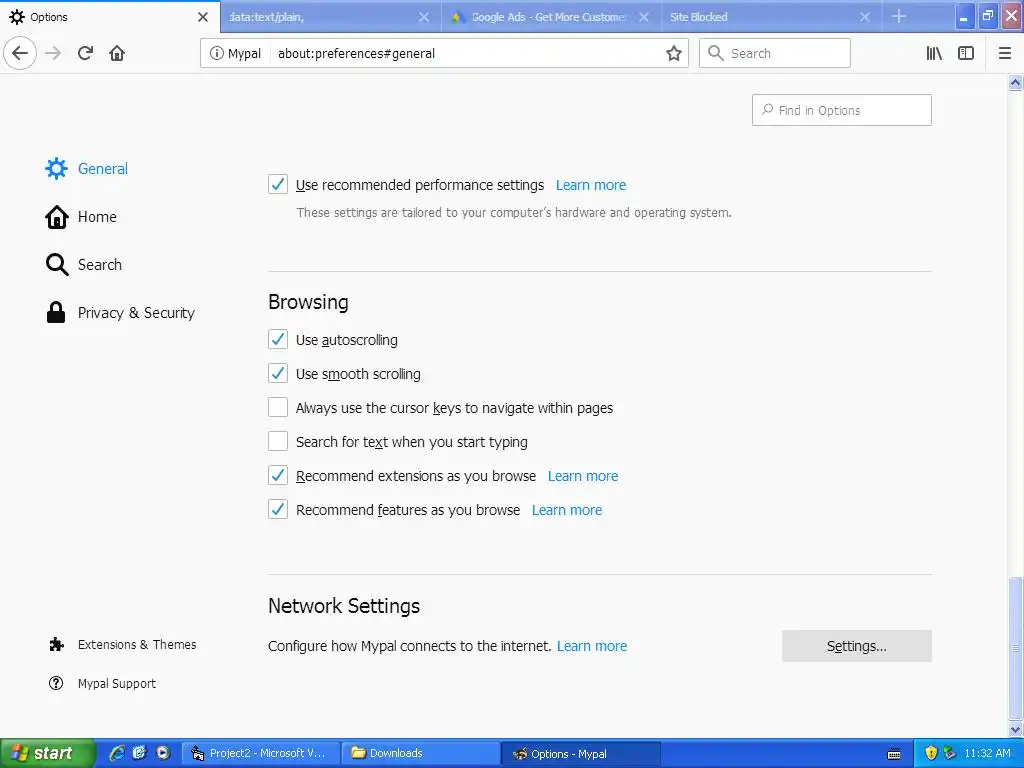Select the General category gear icon

coord(56,168)
